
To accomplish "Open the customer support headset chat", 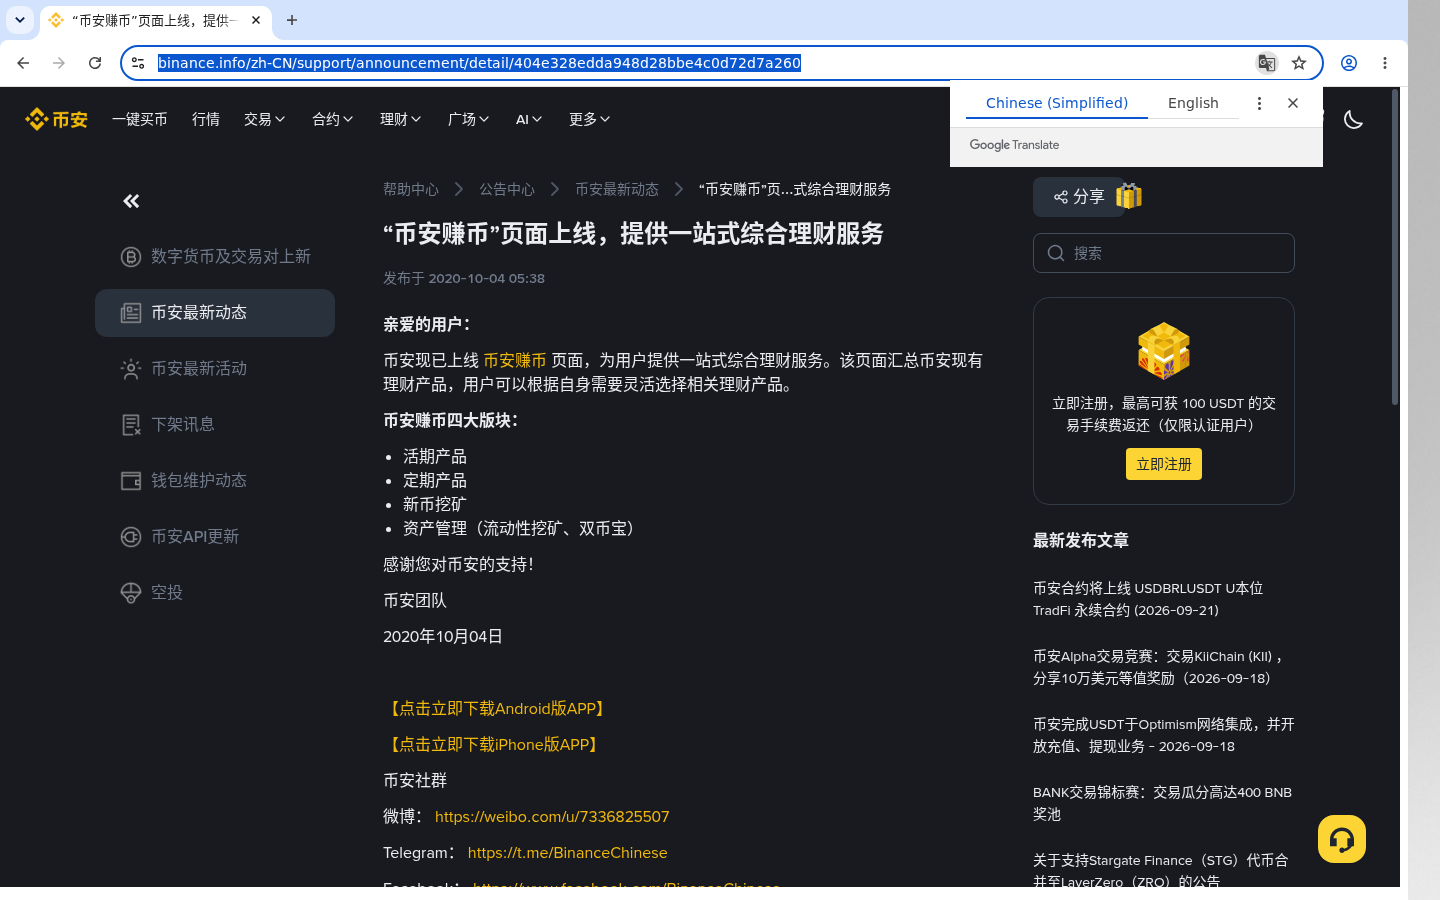I will click(1342, 839).
